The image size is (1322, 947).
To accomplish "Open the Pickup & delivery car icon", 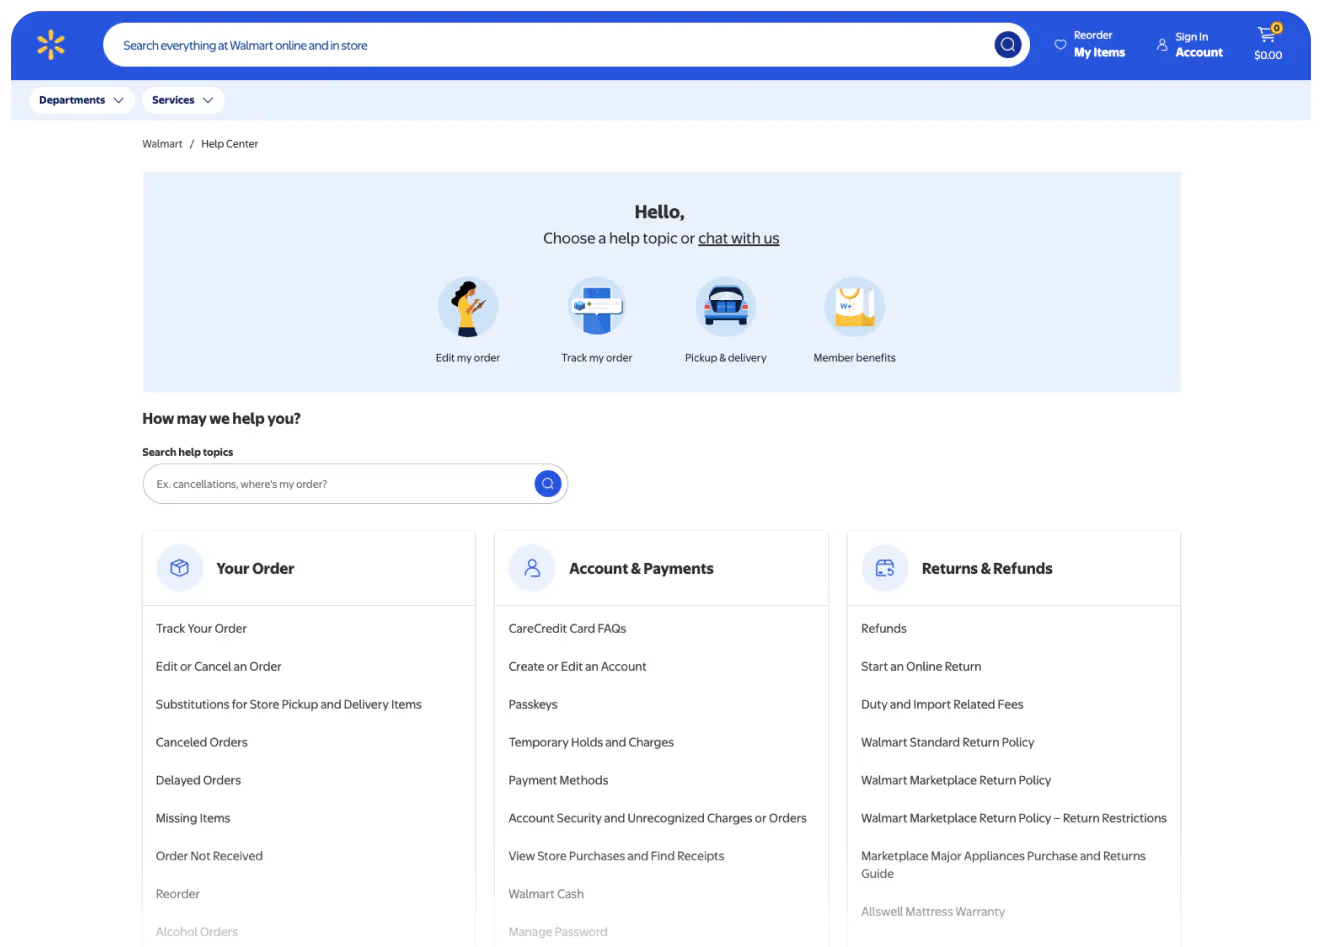I will pyautogui.click(x=725, y=307).
